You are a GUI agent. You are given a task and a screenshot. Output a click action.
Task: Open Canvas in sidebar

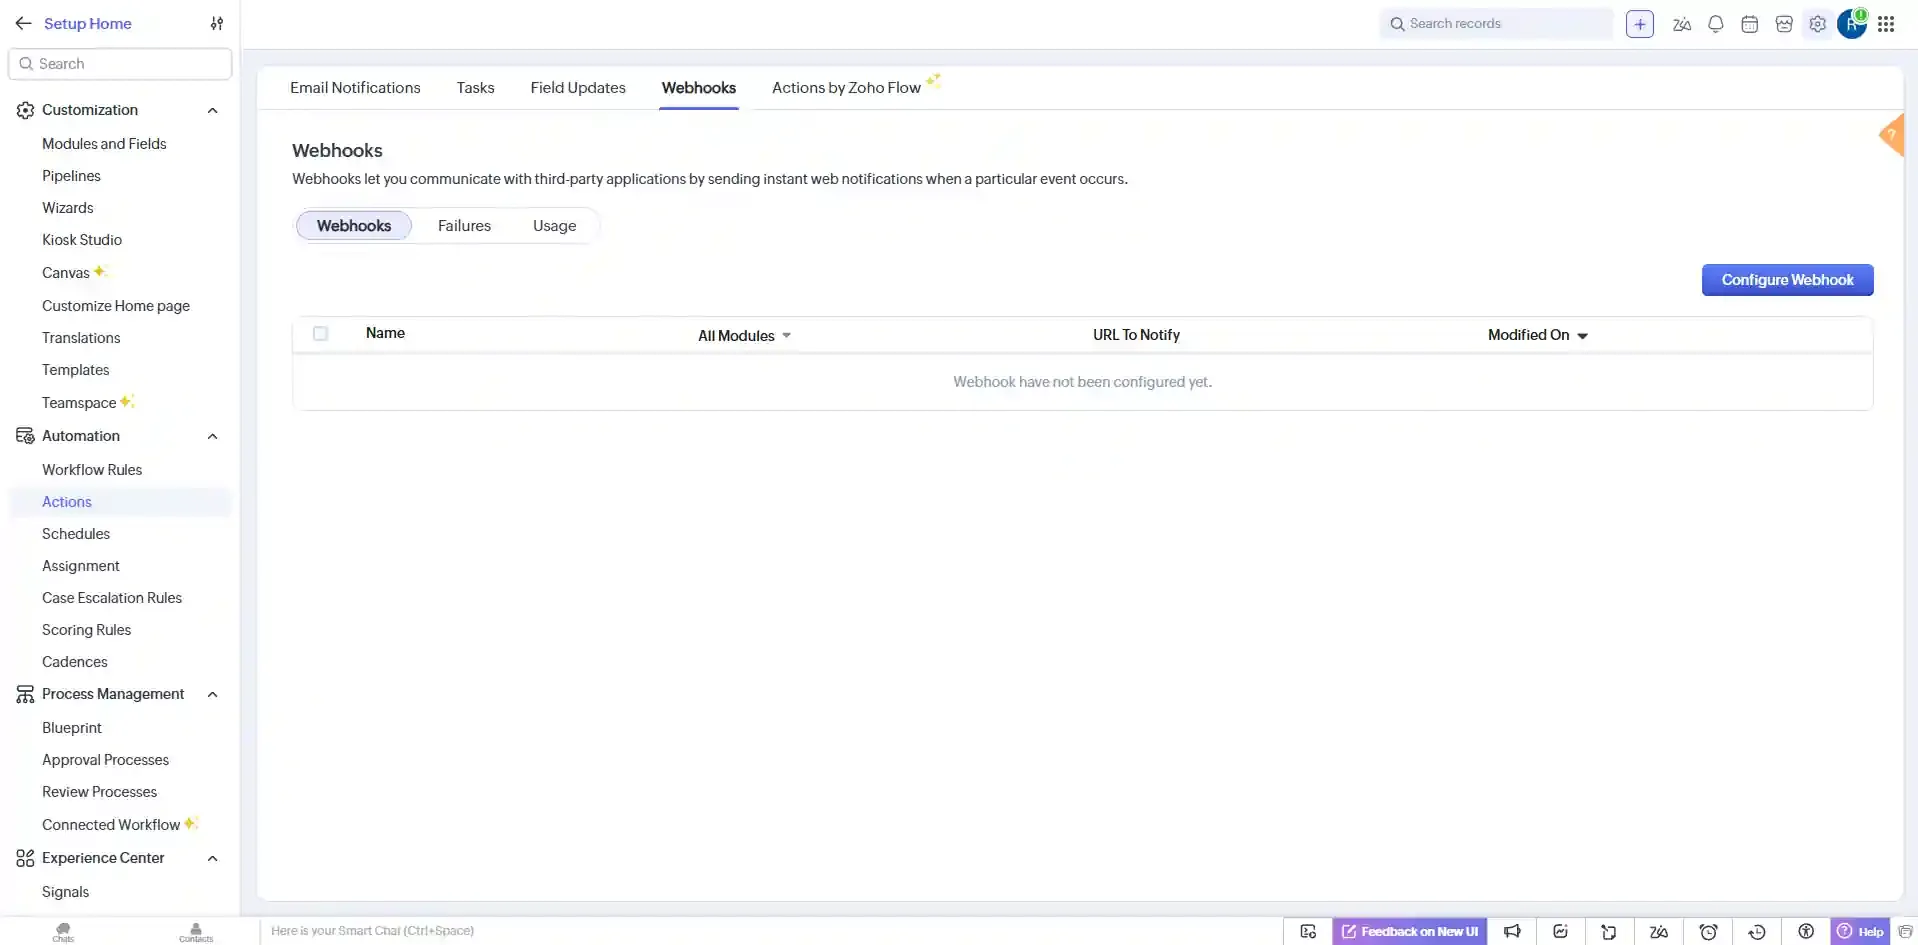(x=66, y=273)
